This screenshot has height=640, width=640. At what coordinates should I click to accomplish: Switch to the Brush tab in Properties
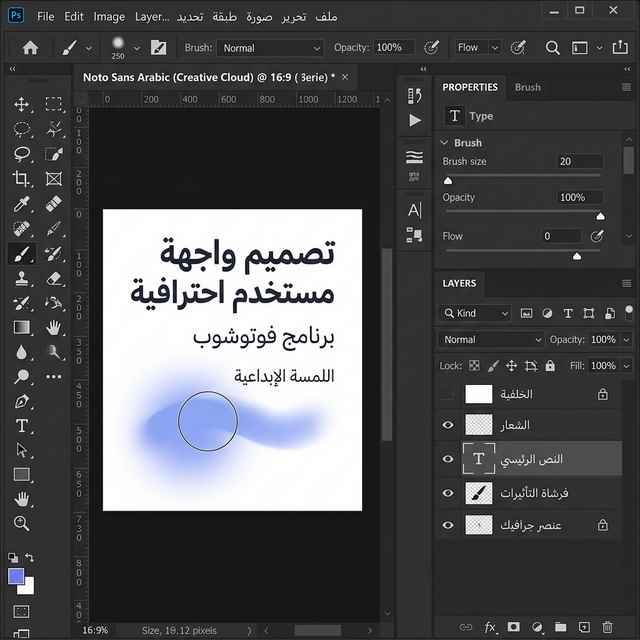528,87
